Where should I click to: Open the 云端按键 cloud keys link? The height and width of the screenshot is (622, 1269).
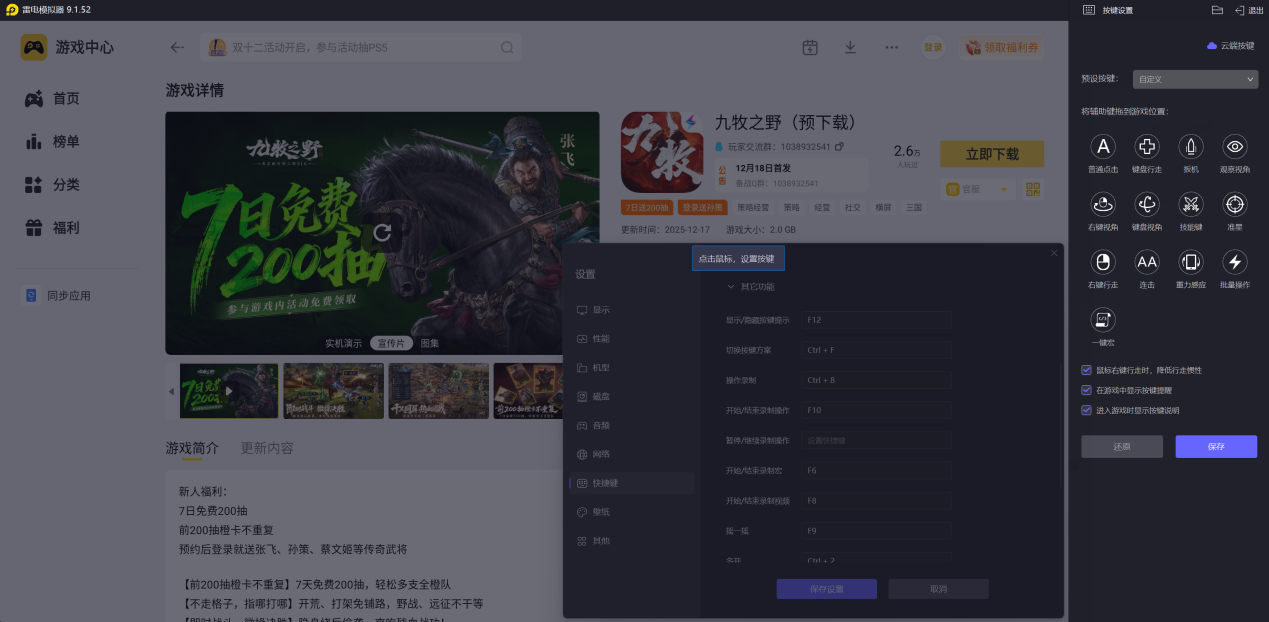(x=1230, y=46)
